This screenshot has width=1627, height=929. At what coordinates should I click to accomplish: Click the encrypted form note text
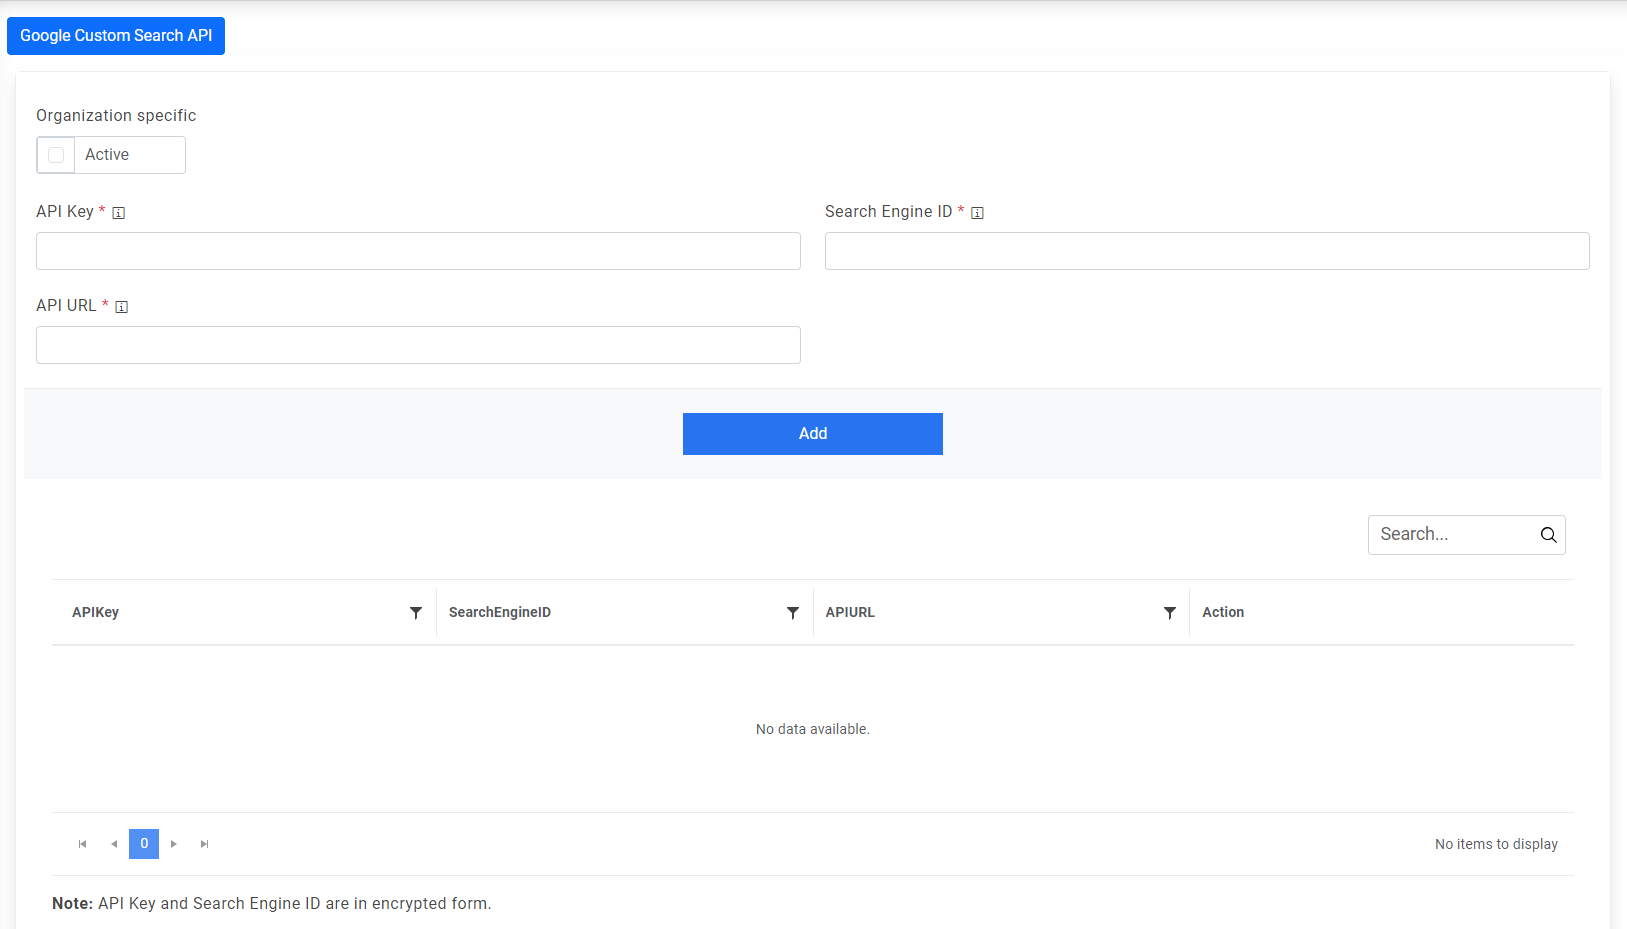click(x=272, y=904)
